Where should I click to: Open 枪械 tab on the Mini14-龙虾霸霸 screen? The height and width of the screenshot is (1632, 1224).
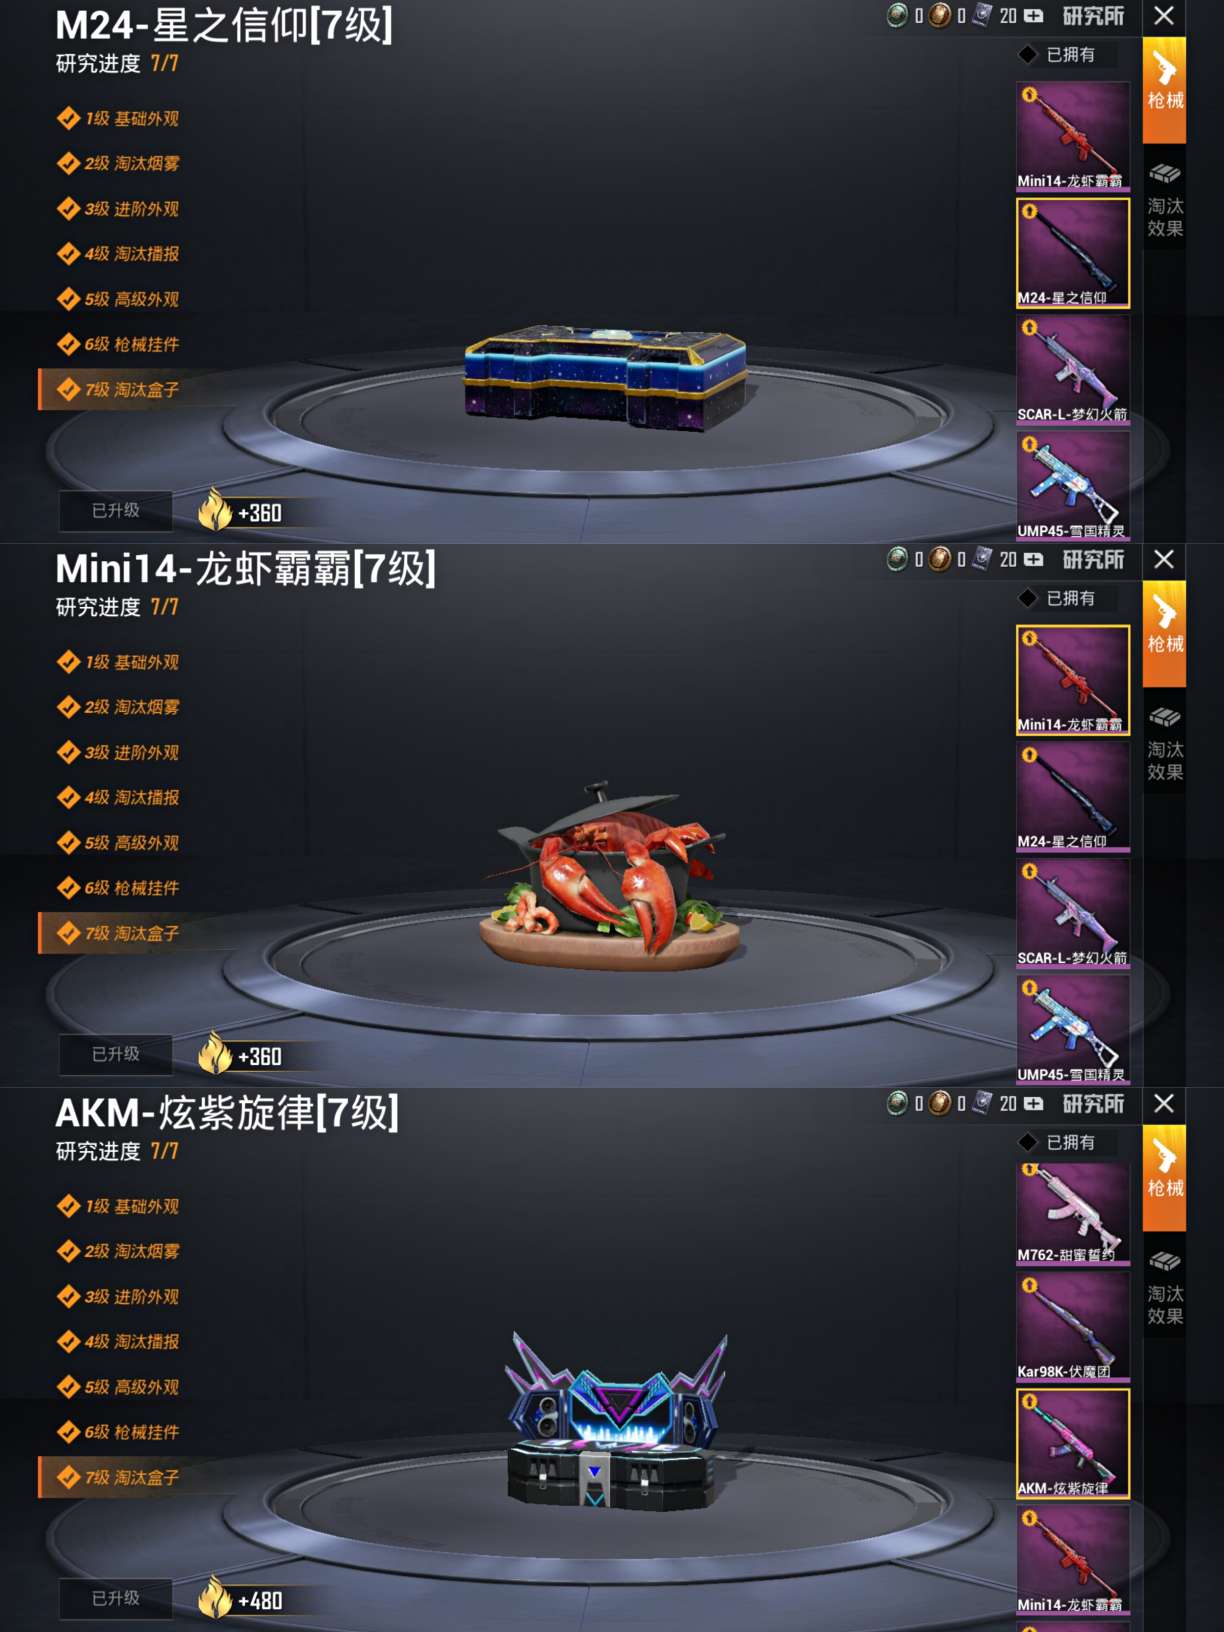click(1165, 633)
